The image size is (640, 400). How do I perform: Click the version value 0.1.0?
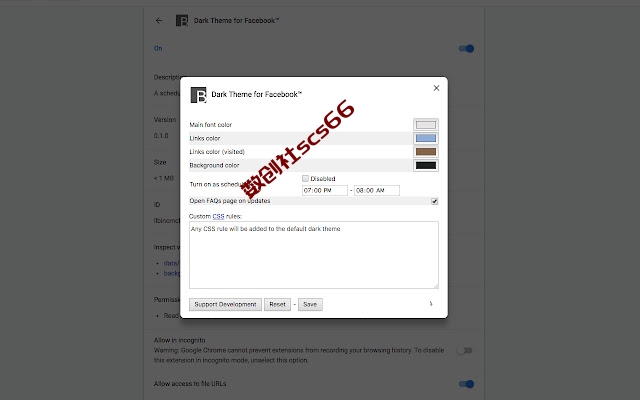coord(161,136)
